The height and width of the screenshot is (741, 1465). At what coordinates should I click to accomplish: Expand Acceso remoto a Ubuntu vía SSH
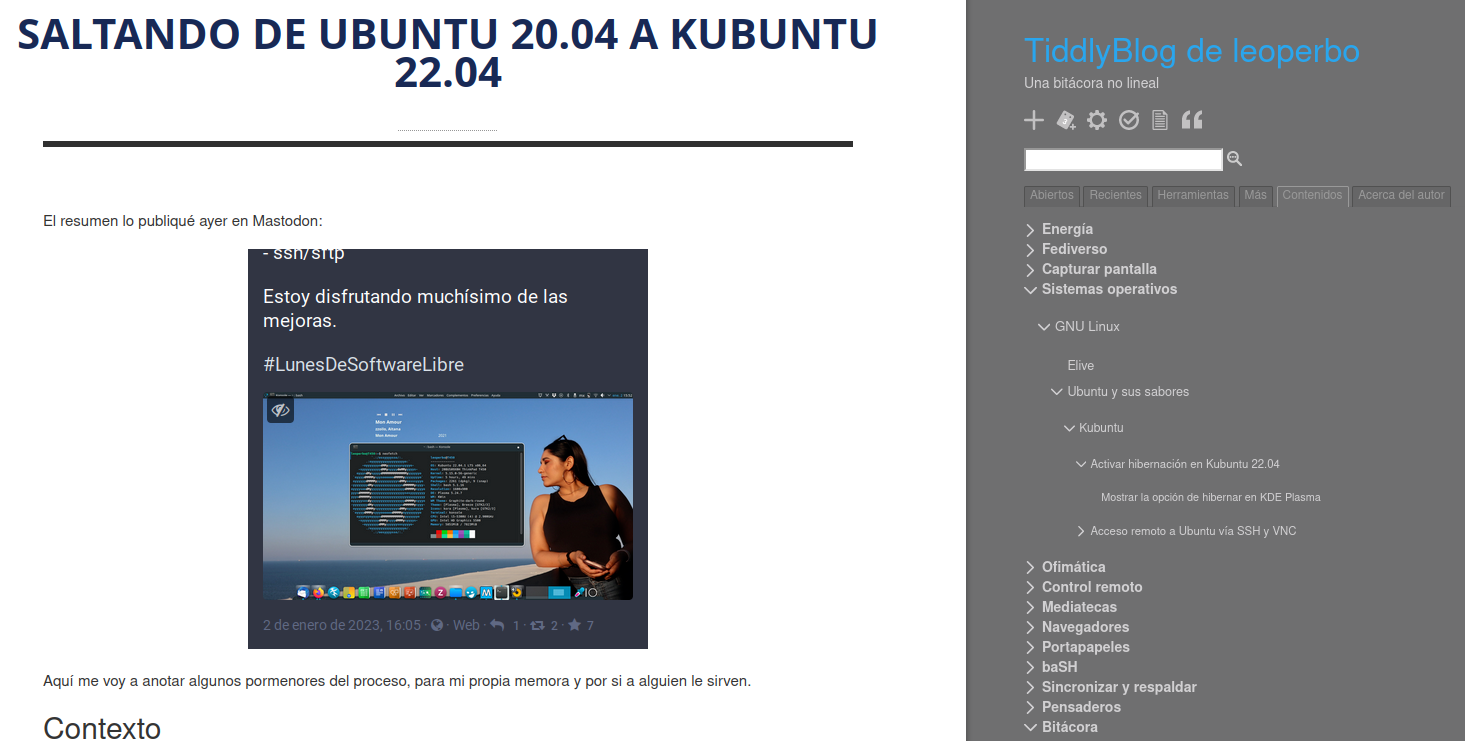[1082, 532]
